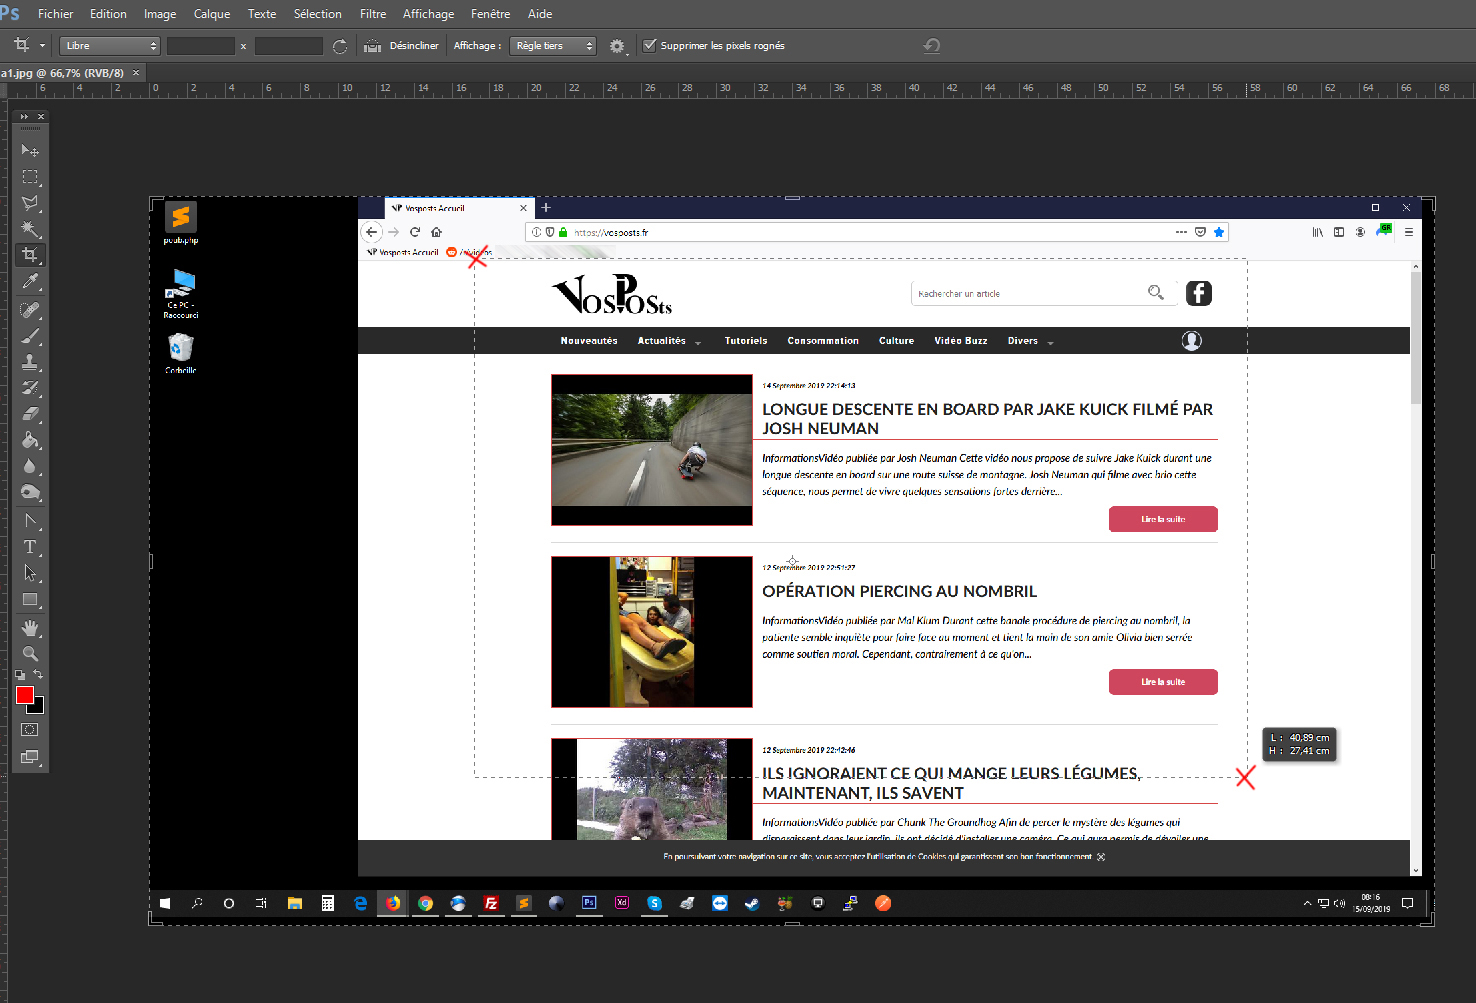Image resolution: width=1476 pixels, height=1003 pixels.
Task: Open the Sélection menu
Action: 318,14
